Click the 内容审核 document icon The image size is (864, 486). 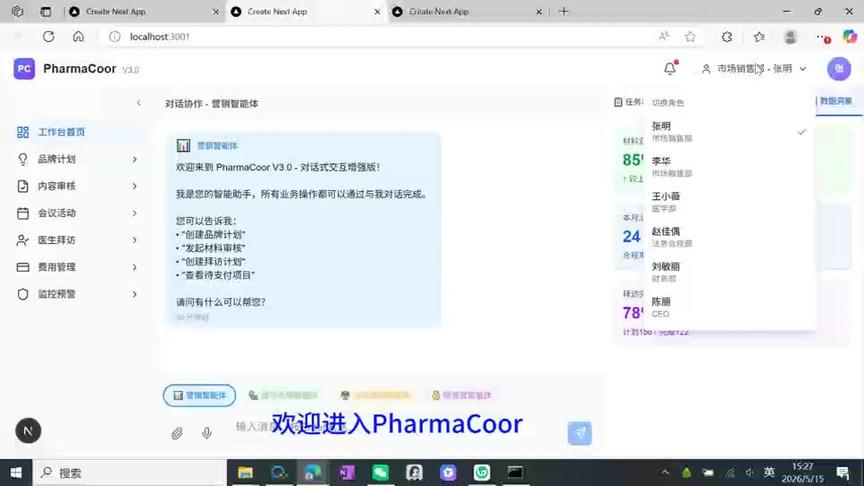click(23, 186)
